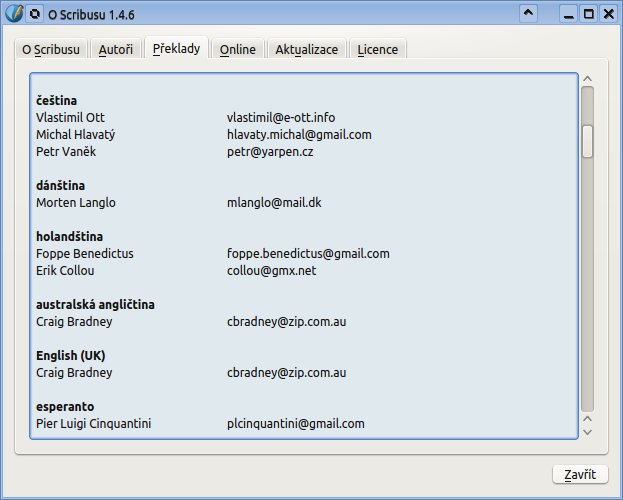Click email foppe.benedictus@gmail.com
Screen dimensions: 623x500
308,254
